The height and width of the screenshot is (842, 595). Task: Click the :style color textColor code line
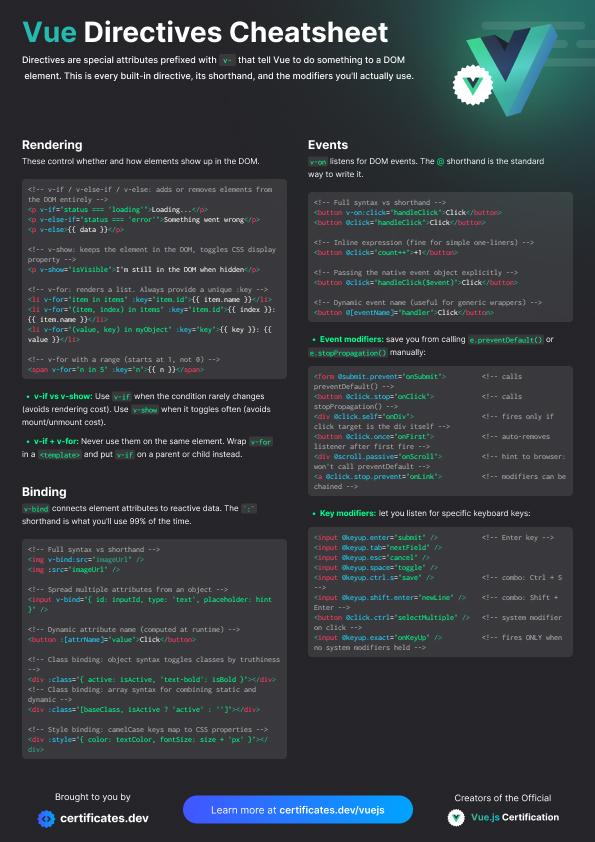point(148,744)
